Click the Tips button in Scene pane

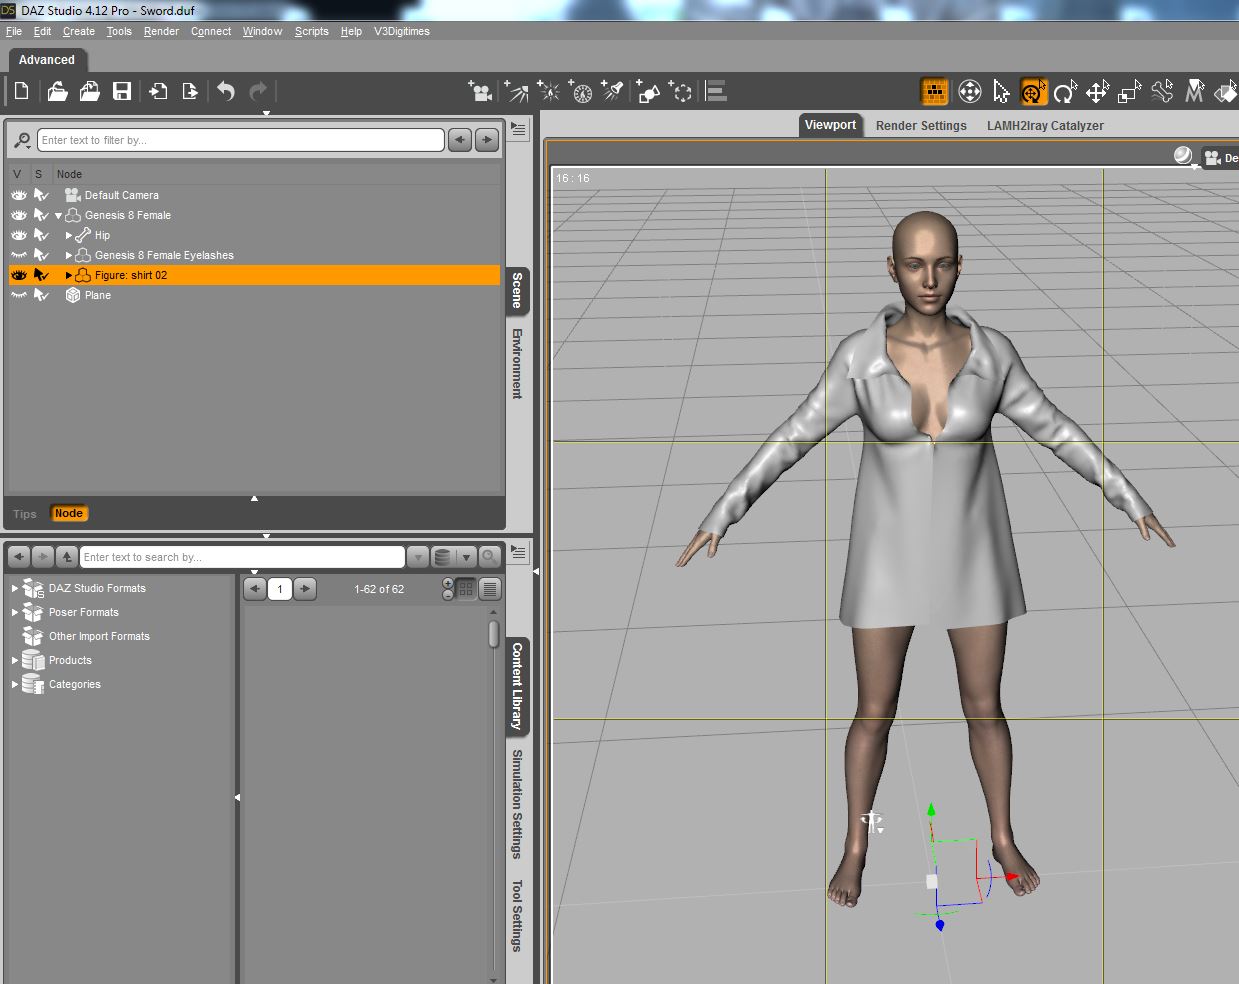(x=25, y=514)
